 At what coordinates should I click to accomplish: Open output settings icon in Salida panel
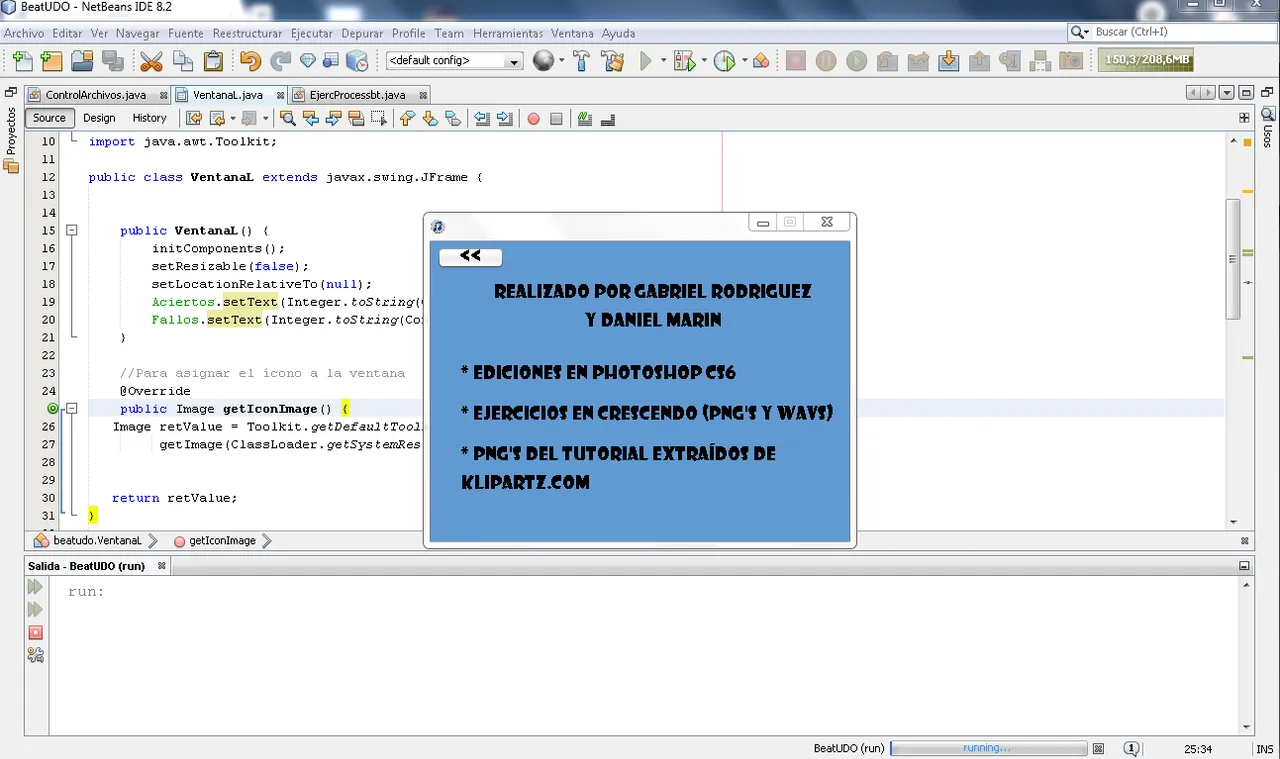[x=35, y=655]
